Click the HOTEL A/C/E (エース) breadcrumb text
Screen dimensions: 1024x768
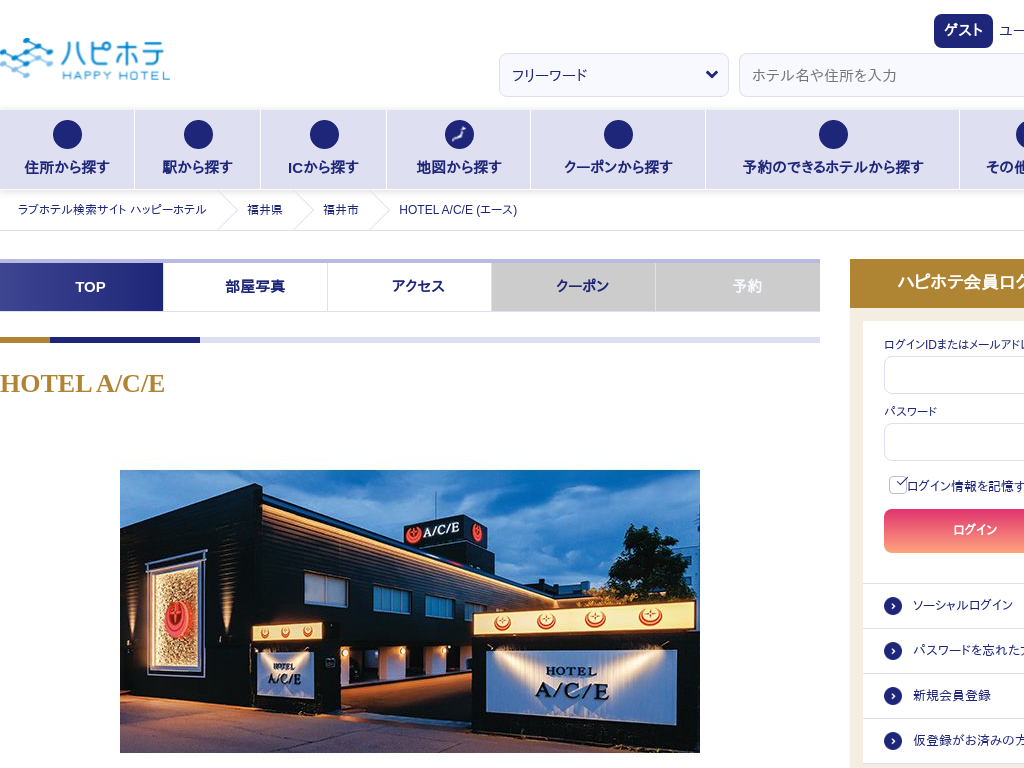coord(458,210)
